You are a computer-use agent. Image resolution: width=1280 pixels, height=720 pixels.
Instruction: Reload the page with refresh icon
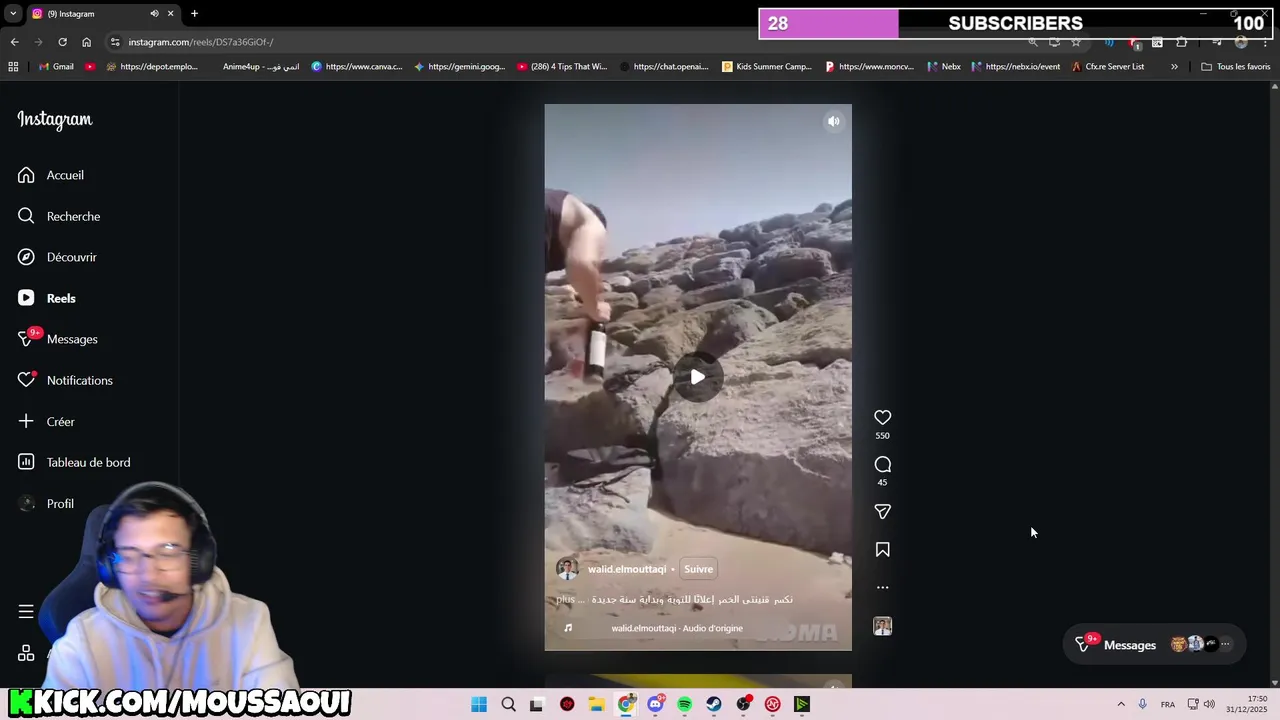pyautogui.click(x=62, y=42)
